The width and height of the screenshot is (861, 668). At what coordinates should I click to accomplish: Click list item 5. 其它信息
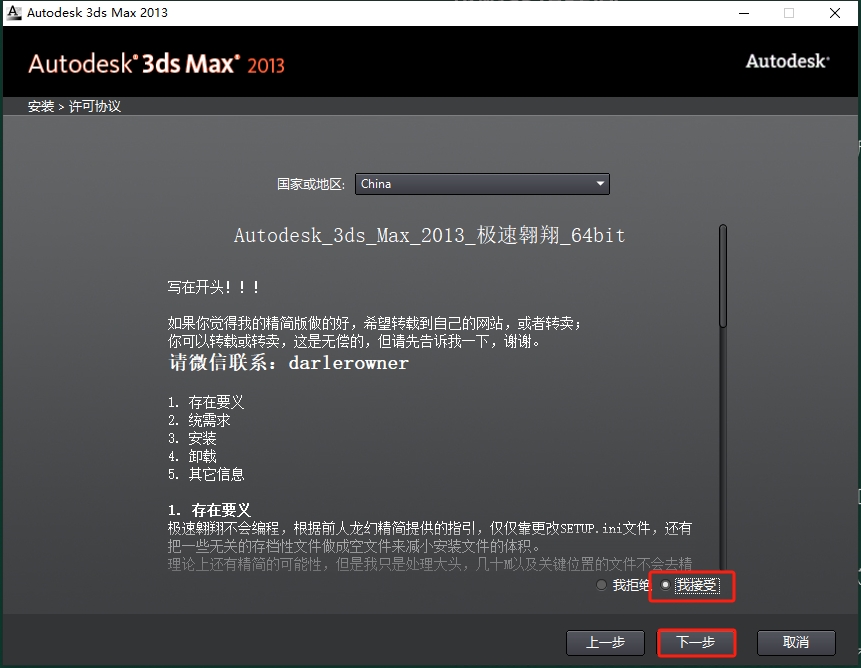206,474
